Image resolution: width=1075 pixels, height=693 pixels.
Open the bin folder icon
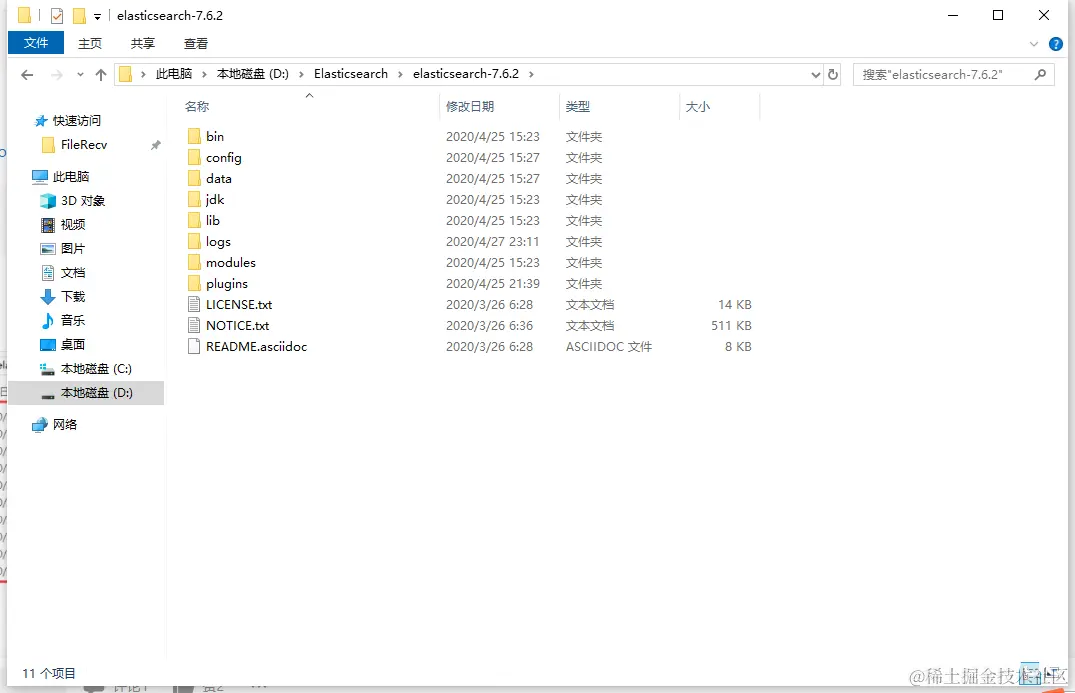pos(194,136)
